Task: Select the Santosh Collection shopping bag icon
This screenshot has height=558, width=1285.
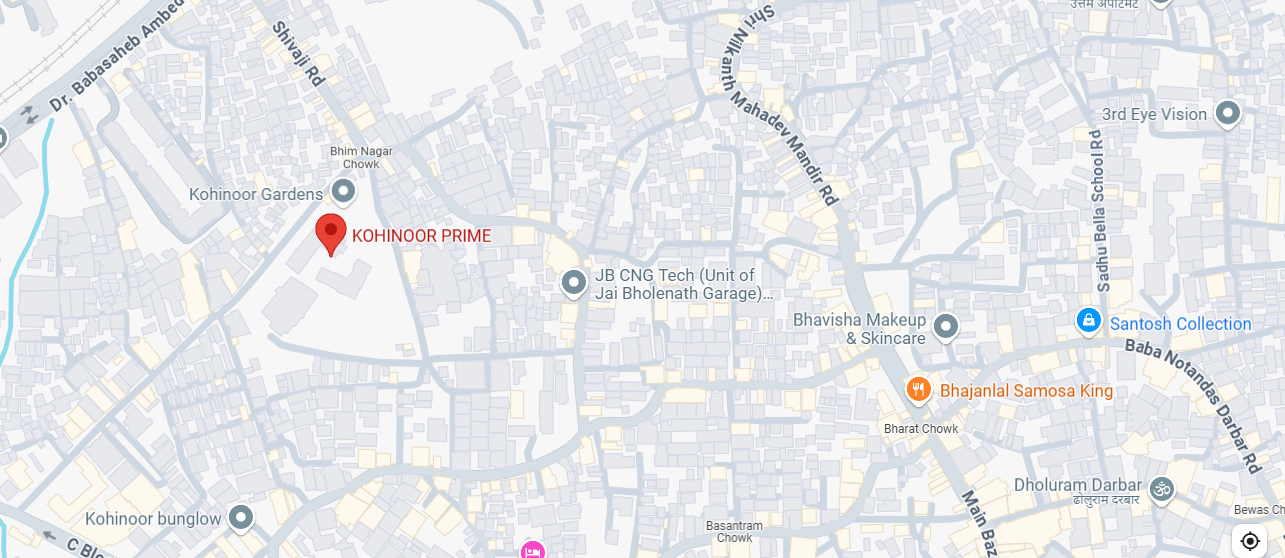Action: 1088,321
